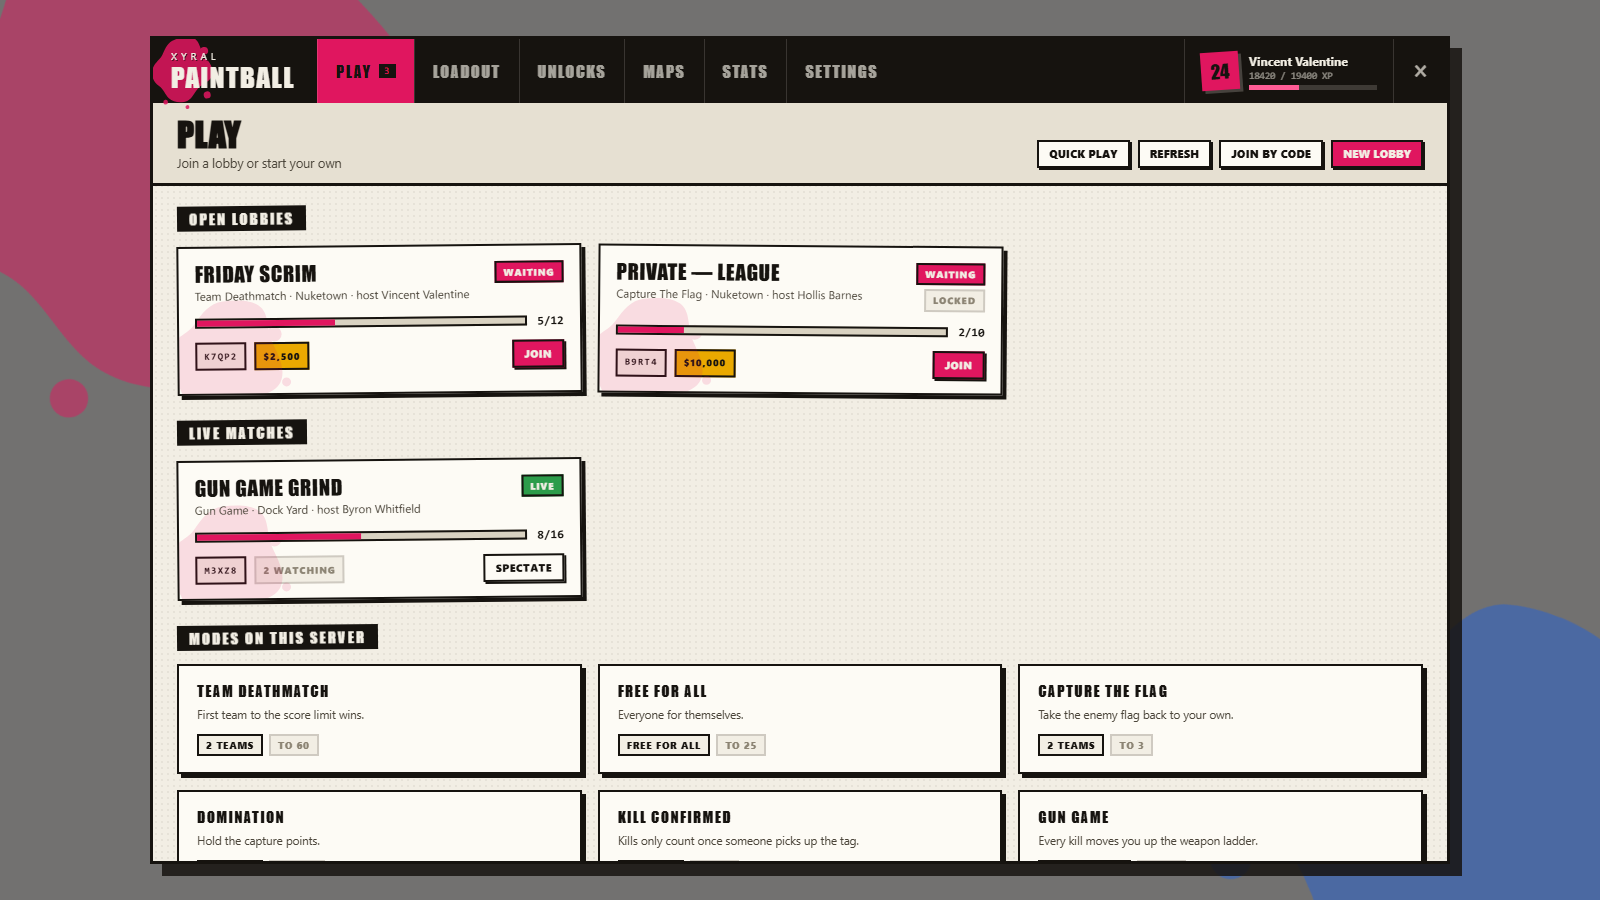1600x900 pixels.
Task: Click the $2,500 prize tag
Action: coord(282,356)
